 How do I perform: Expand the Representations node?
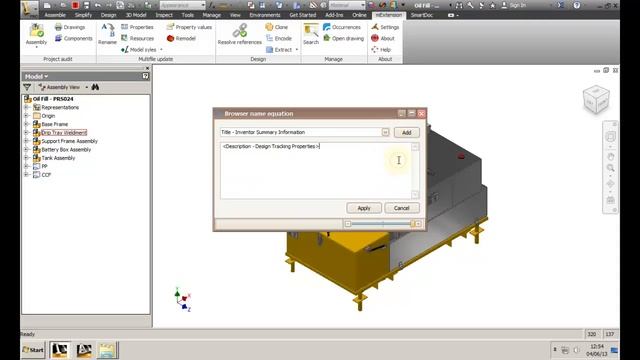click(27, 107)
